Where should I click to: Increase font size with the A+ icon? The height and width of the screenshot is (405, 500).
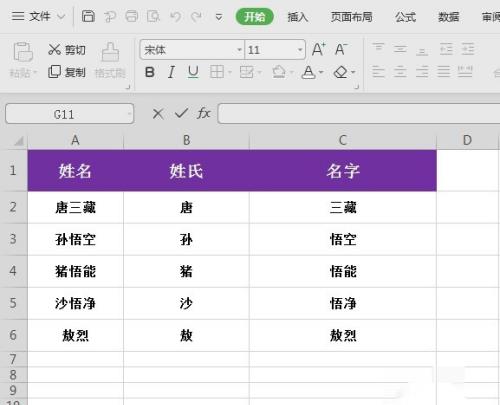(x=319, y=50)
